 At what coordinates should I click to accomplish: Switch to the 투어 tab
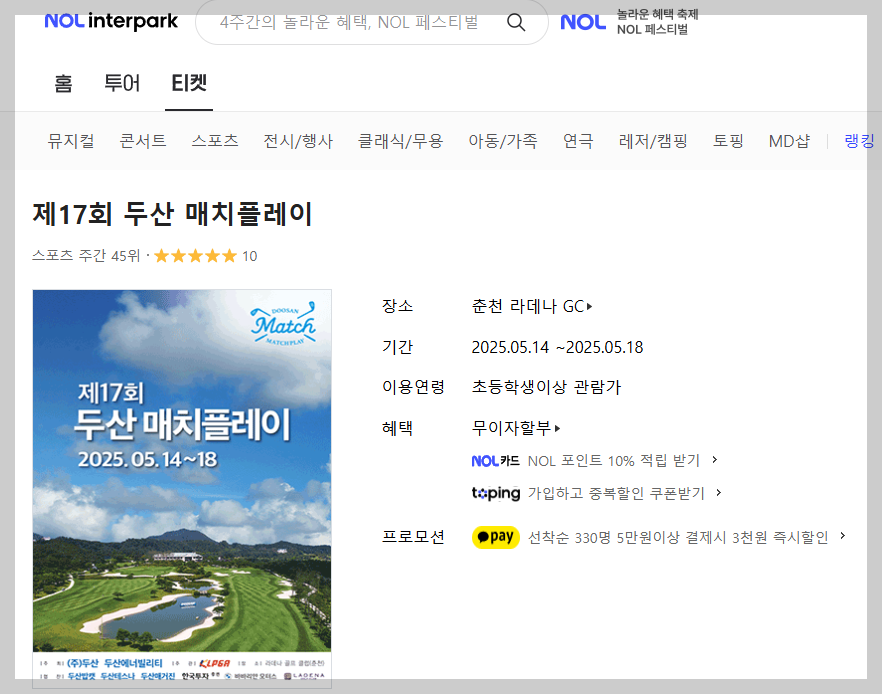[x=122, y=83]
